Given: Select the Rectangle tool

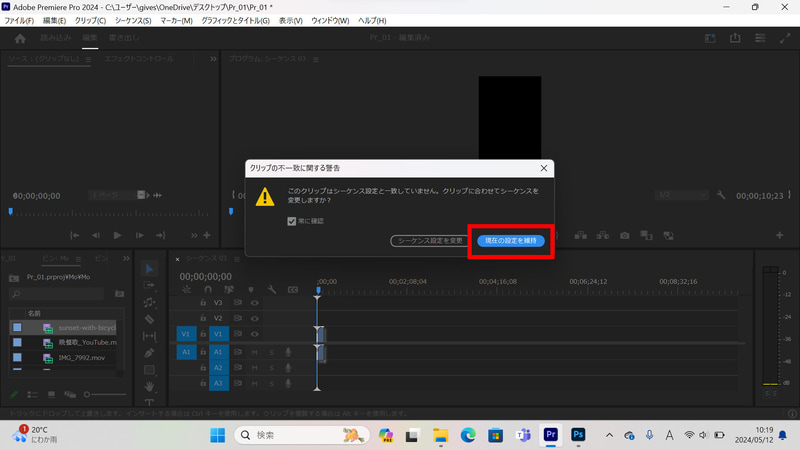Looking at the screenshot, I should coord(149,369).
